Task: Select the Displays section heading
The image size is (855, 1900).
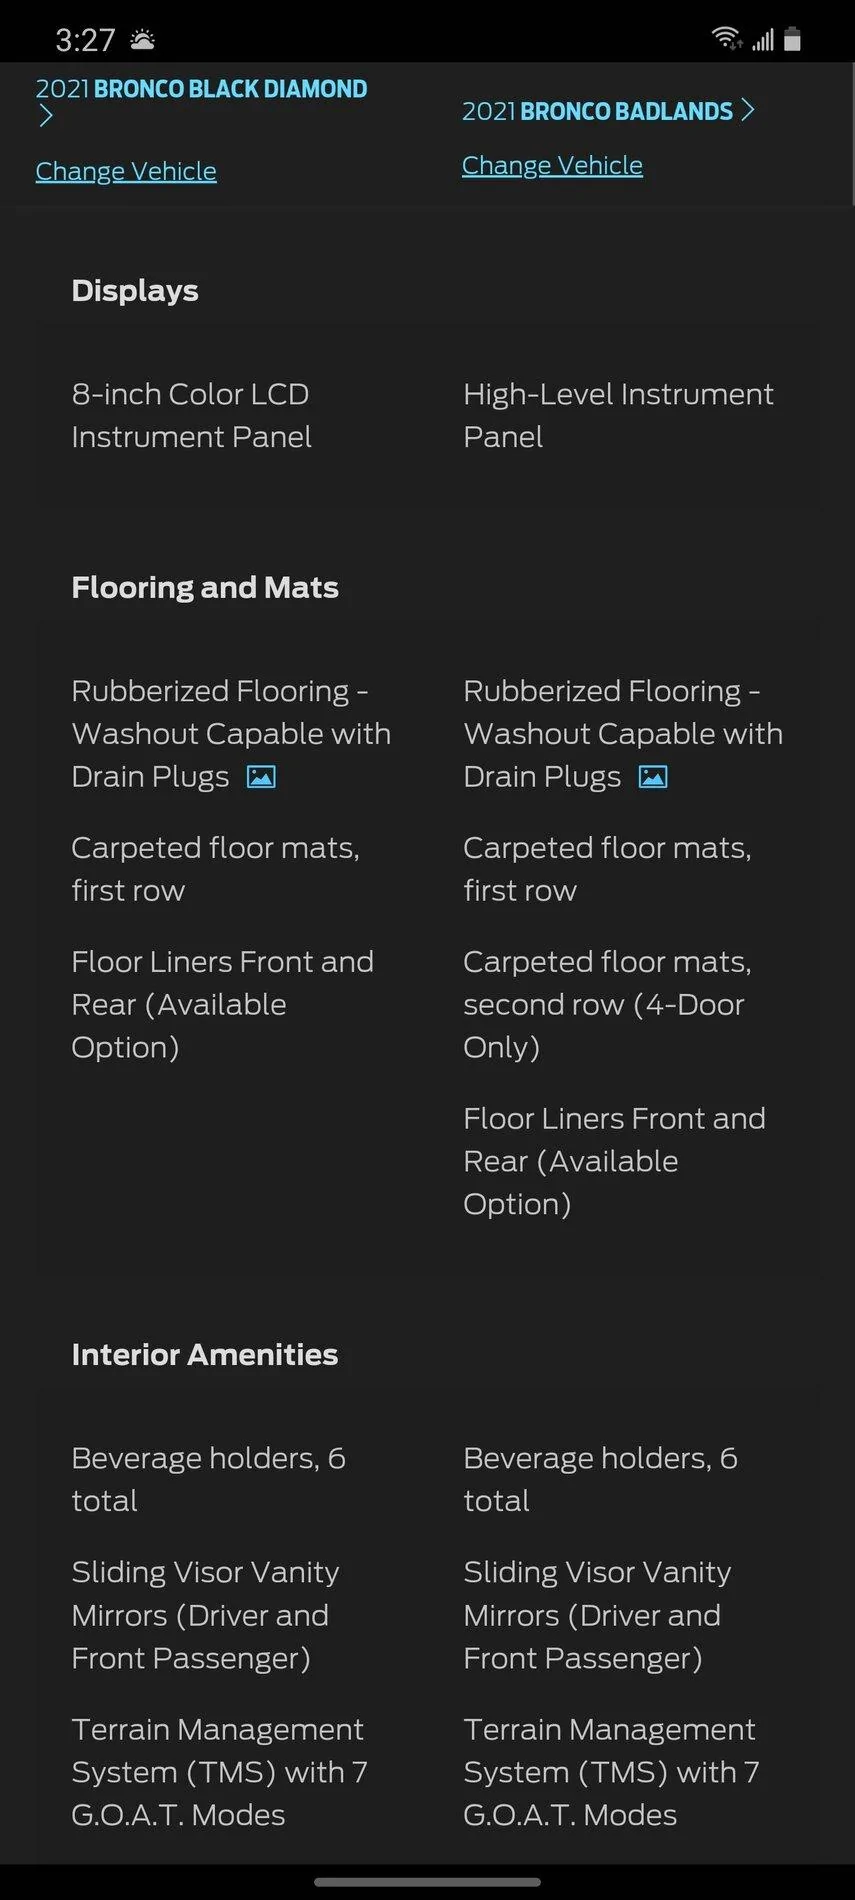Action: pyautogui.click(x=135, y=290)
